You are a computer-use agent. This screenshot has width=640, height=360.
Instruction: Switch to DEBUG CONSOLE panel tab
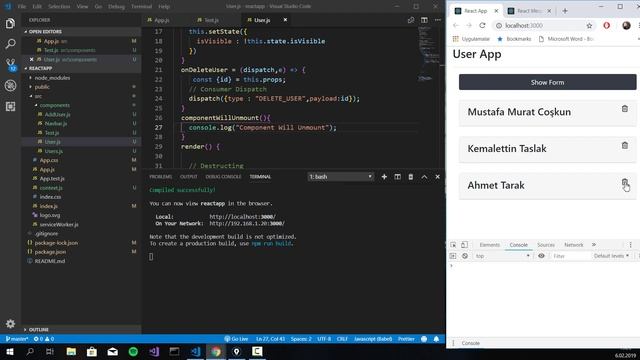223,177
